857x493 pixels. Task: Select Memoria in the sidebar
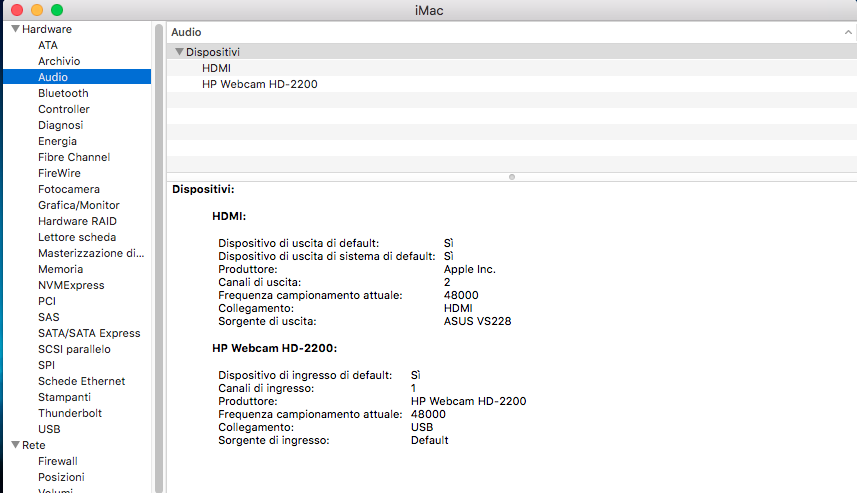(x=60, y=269)
